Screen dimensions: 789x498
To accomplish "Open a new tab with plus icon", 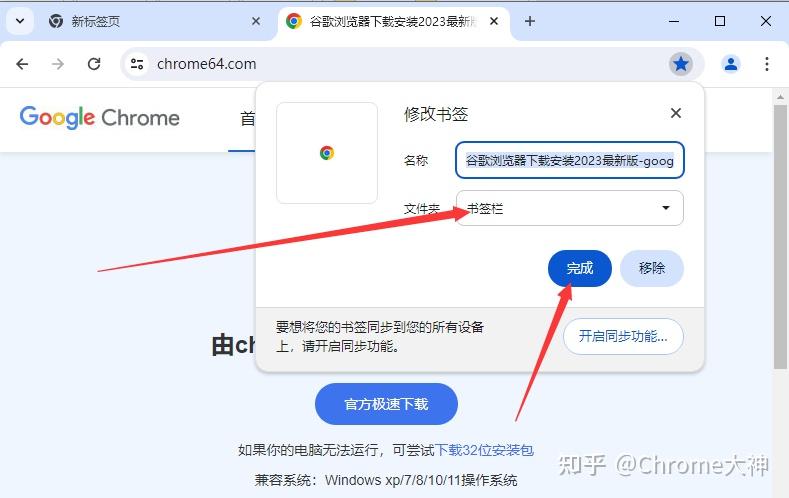I will coord(529,21).
